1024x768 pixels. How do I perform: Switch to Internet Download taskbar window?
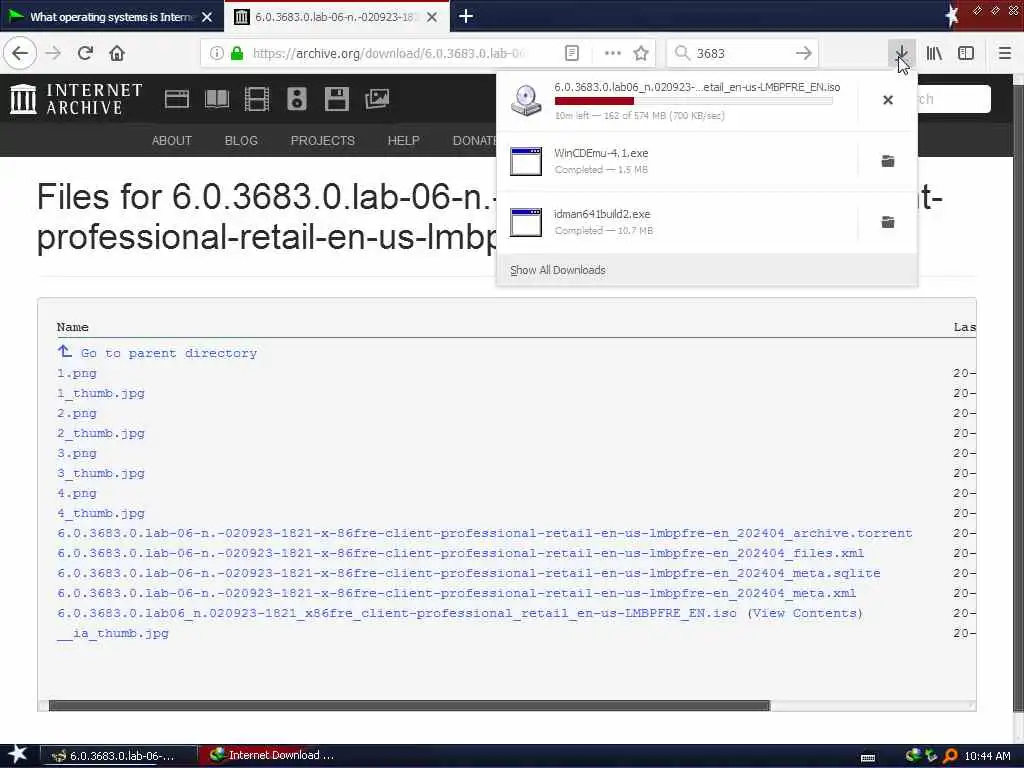(x=273, y=755)
